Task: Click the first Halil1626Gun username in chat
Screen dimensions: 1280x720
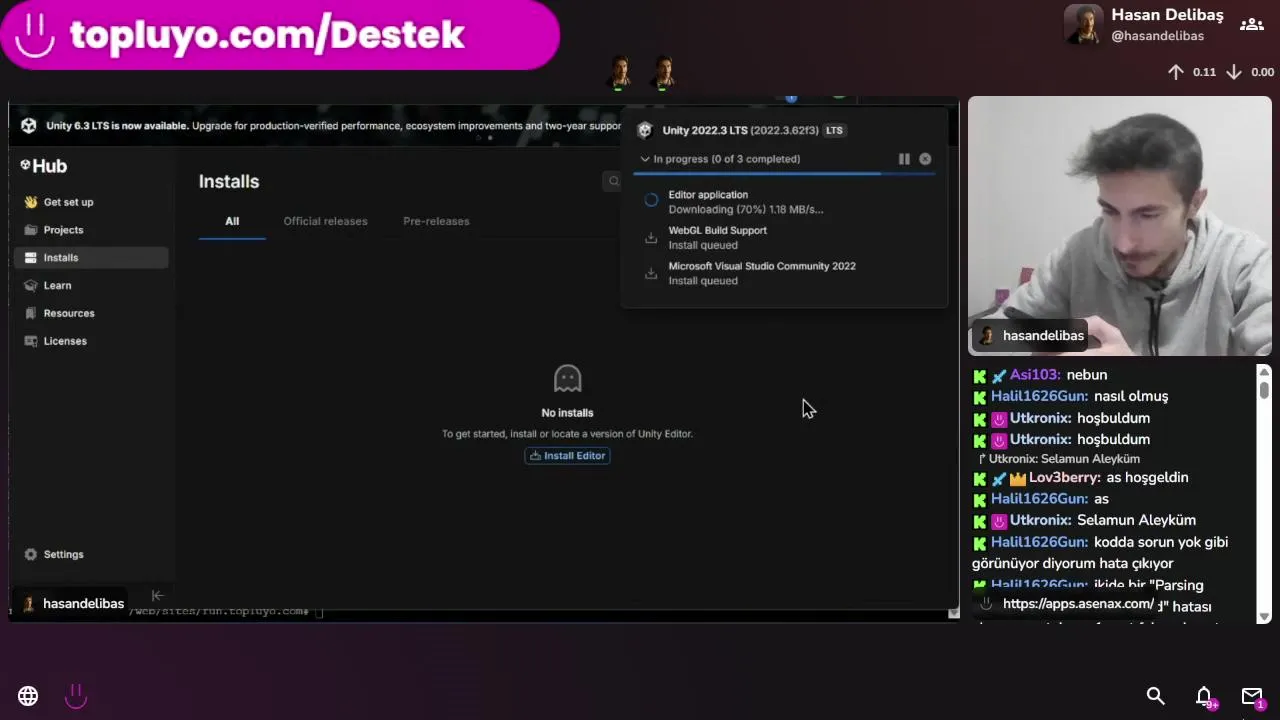Action: pos(1039,396)
